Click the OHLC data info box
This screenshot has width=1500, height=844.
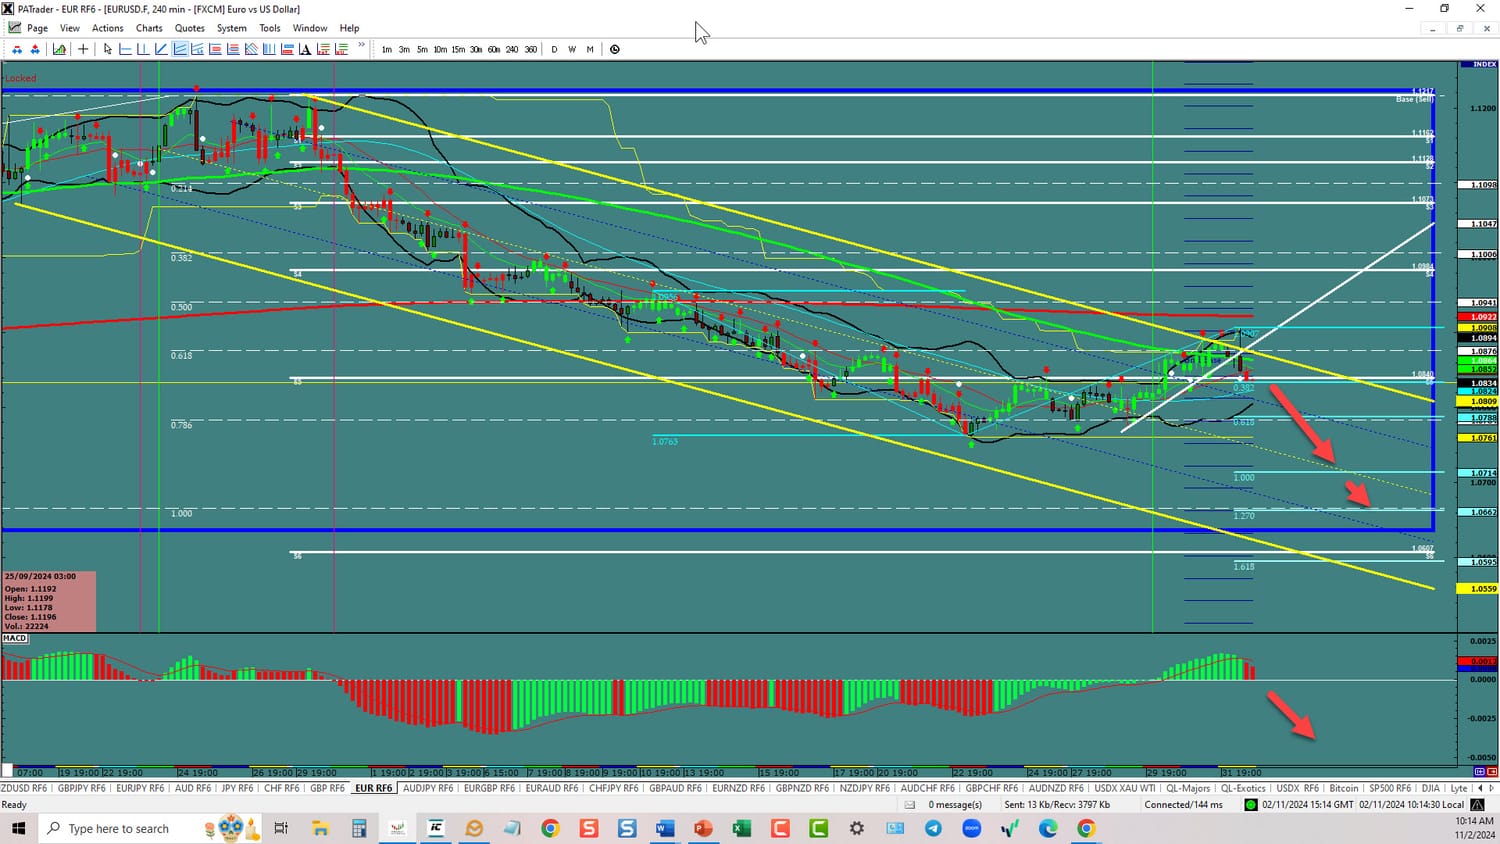tap(49, 601)
